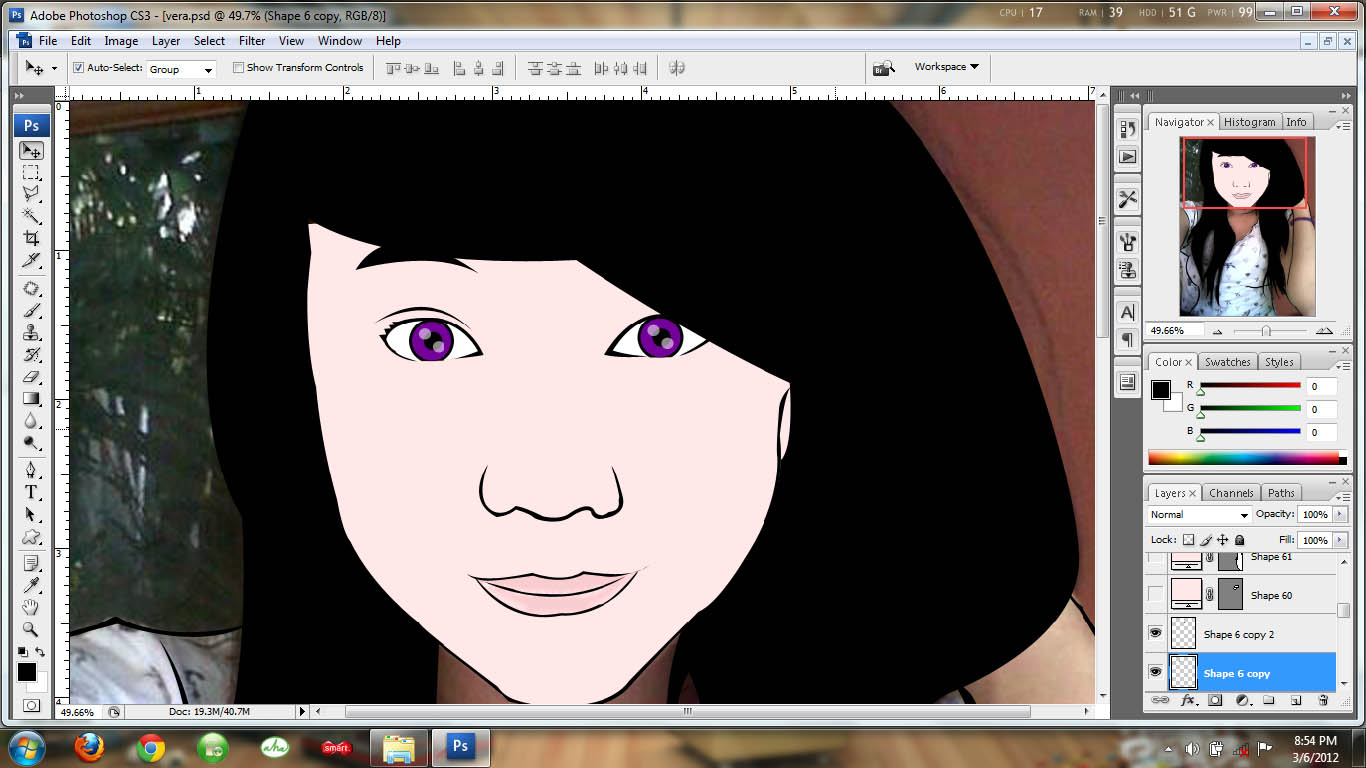Image resolution: width=1366 pixels, height=768 pixels.
Task: Expand the Workspace dropdown
Action: [x=945, y=67]
